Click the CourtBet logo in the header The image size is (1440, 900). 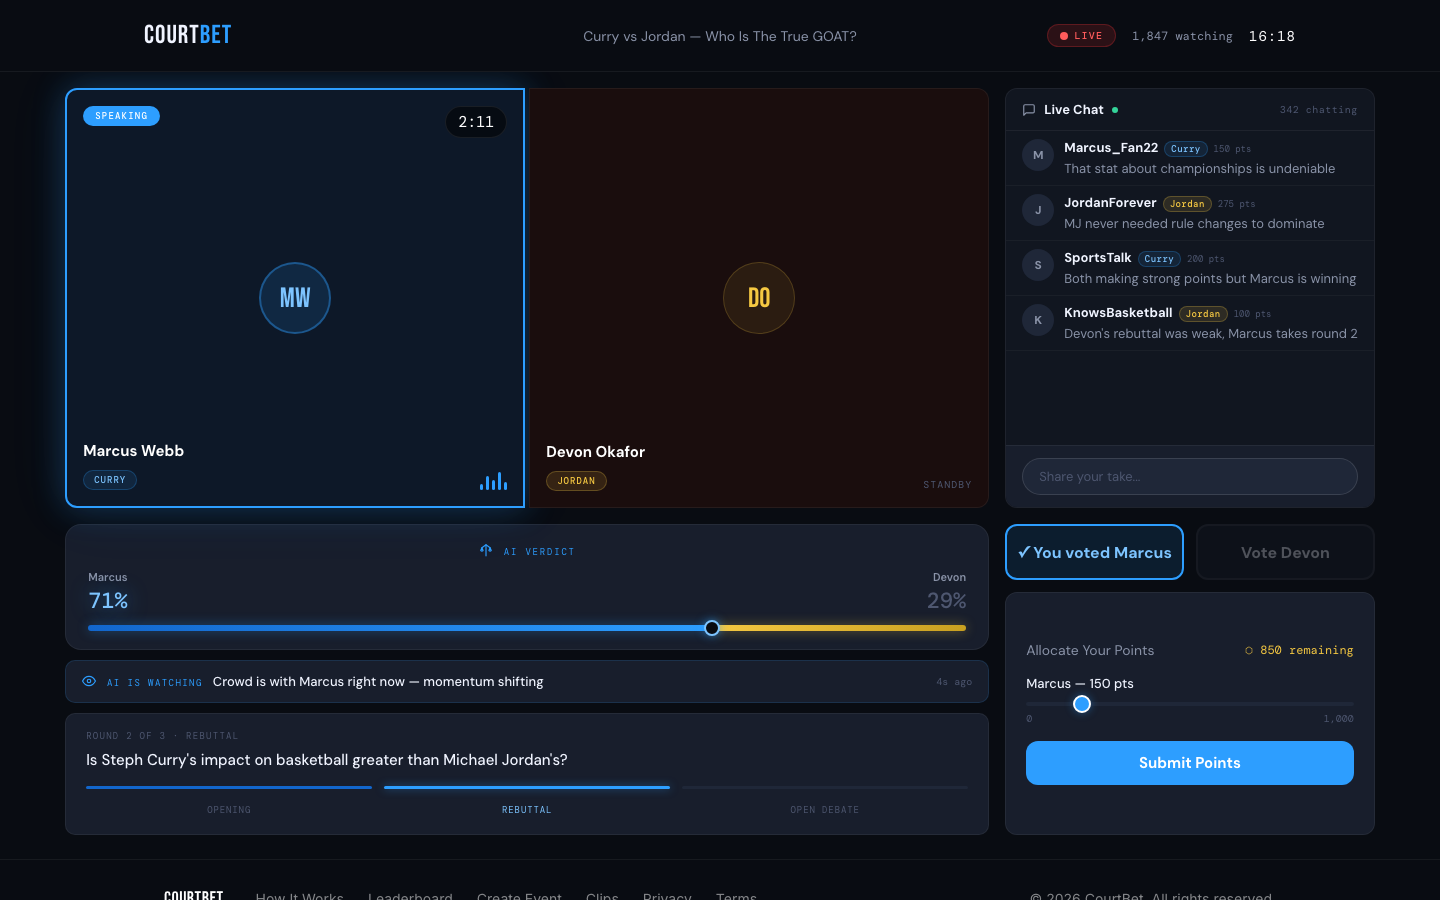point(187,35)
